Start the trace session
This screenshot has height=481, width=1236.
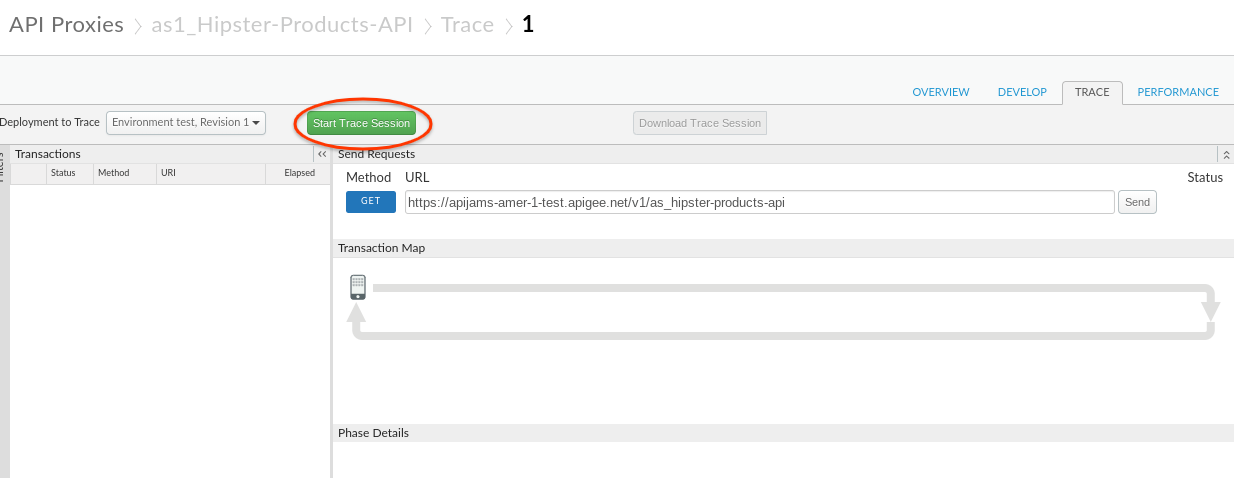pyautogui.click(x=361, y=124)
